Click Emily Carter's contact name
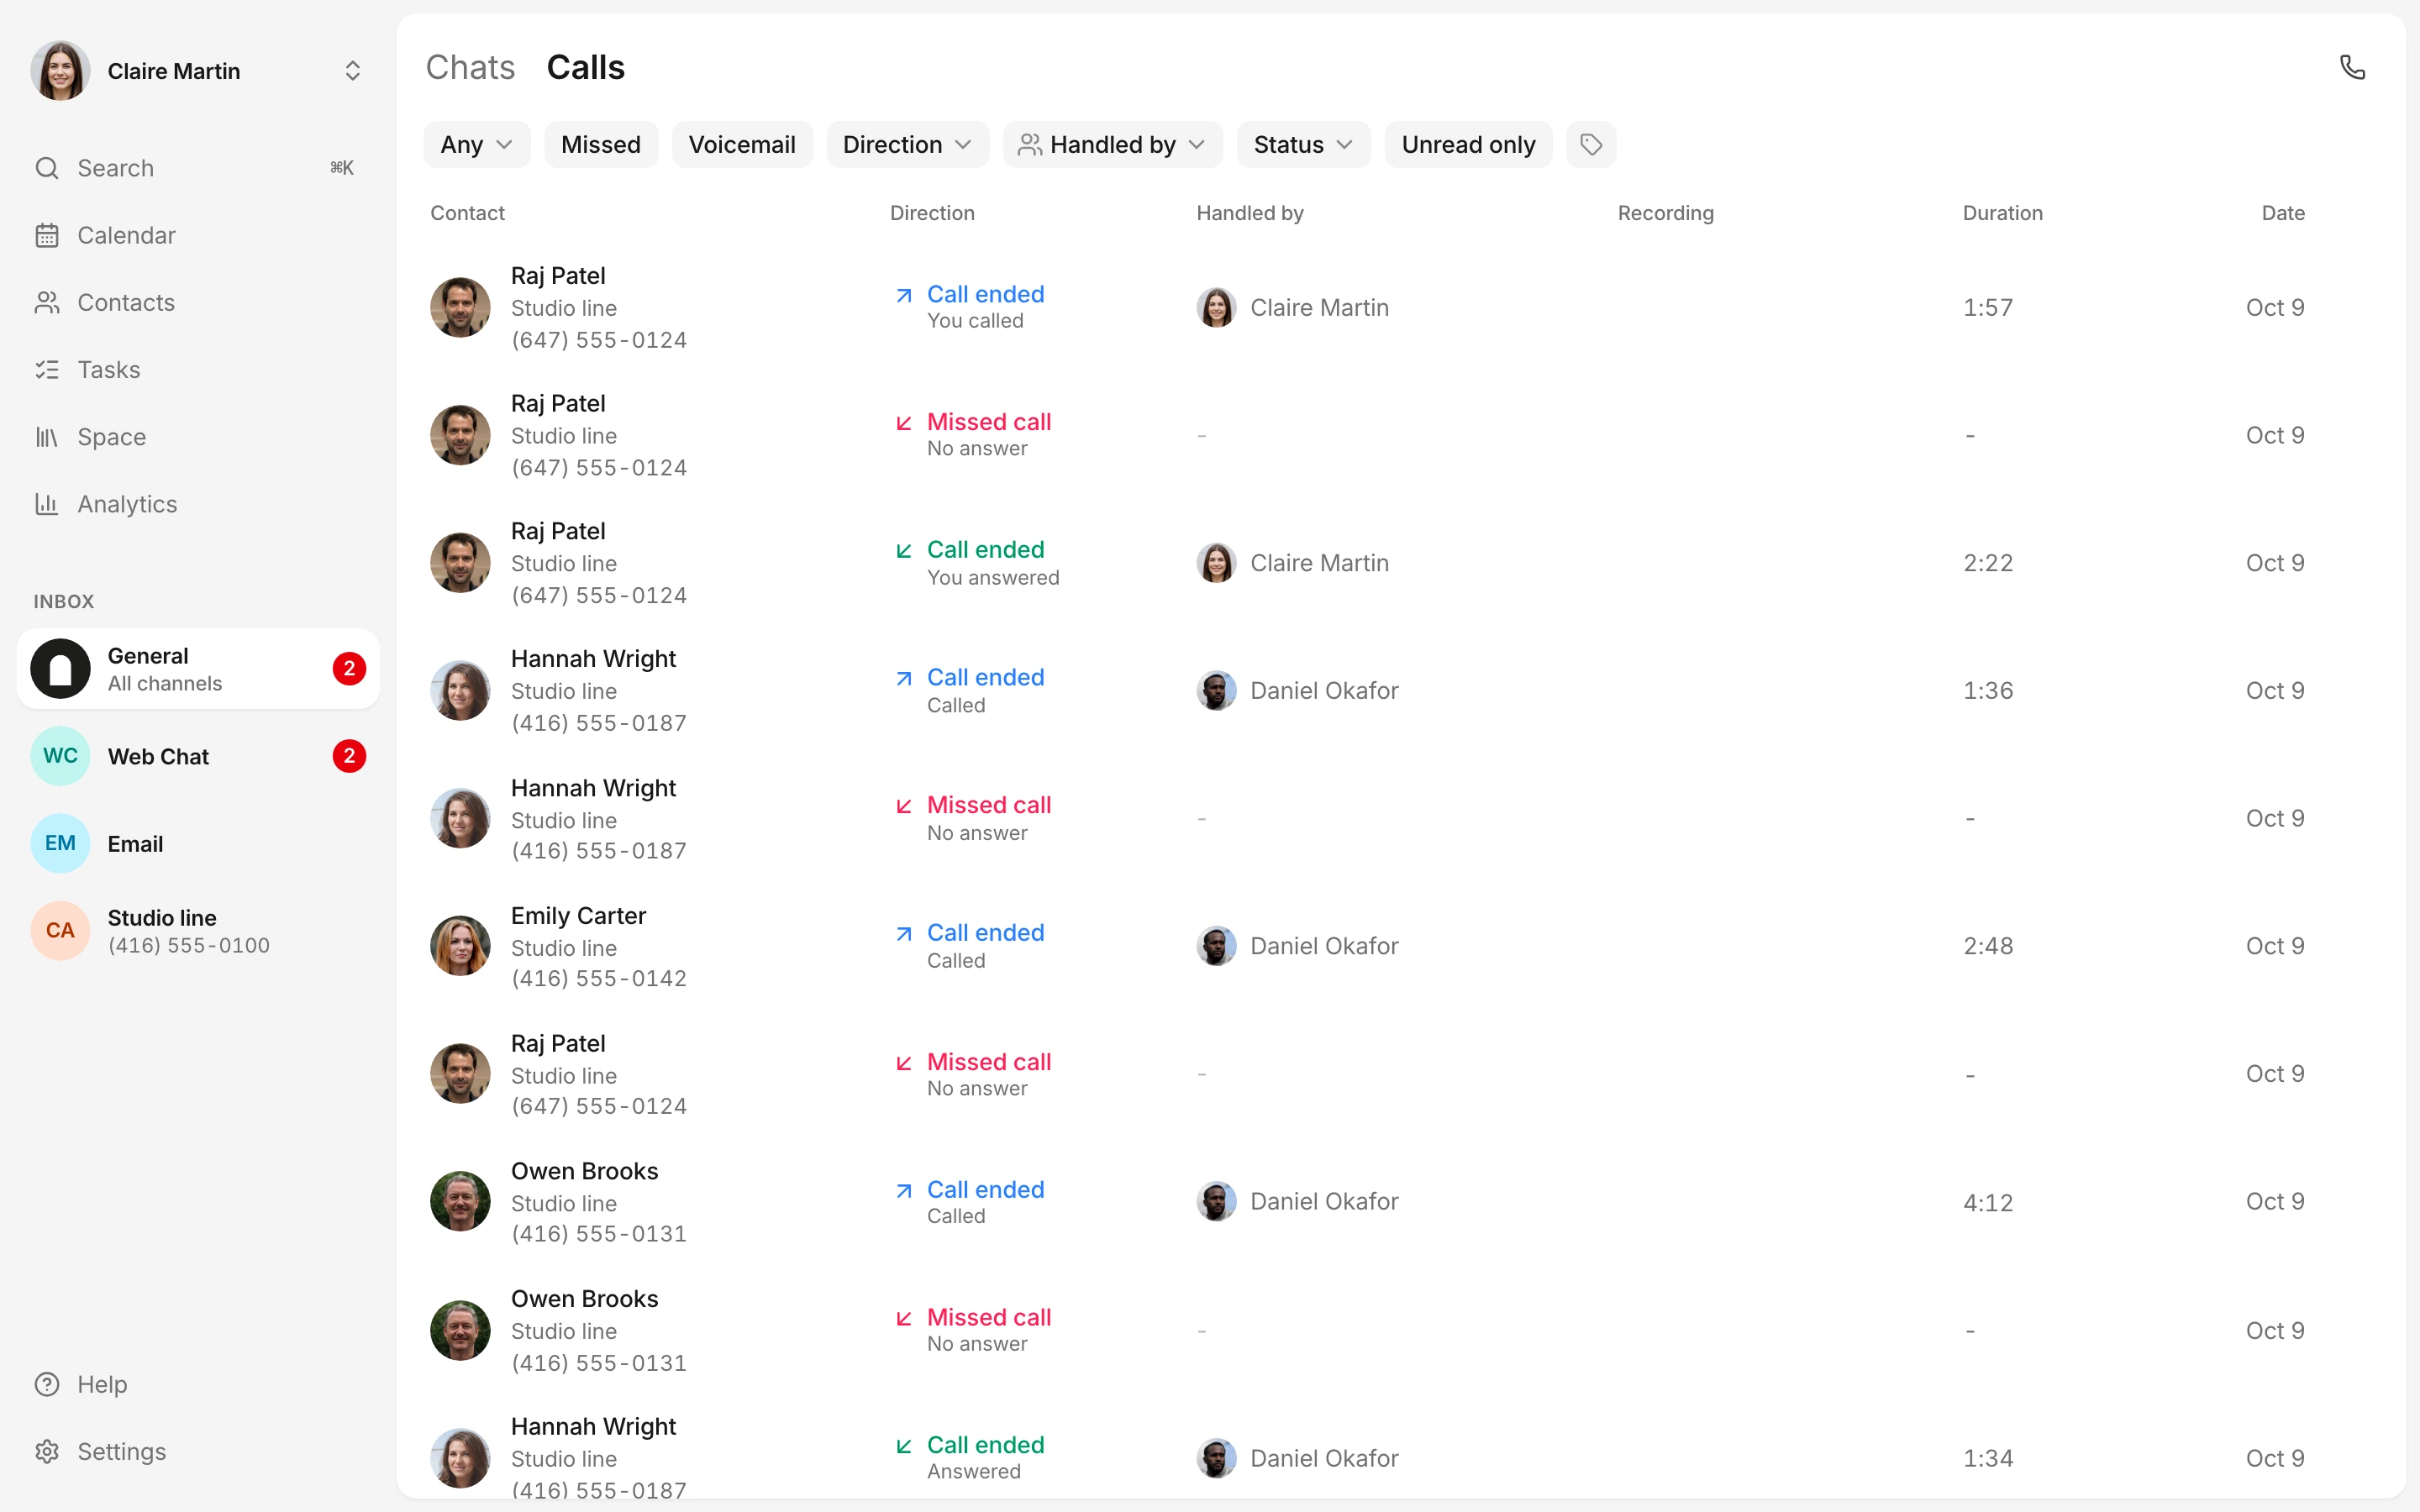This screenshot has width=2420, height=1512. [578, 915]
